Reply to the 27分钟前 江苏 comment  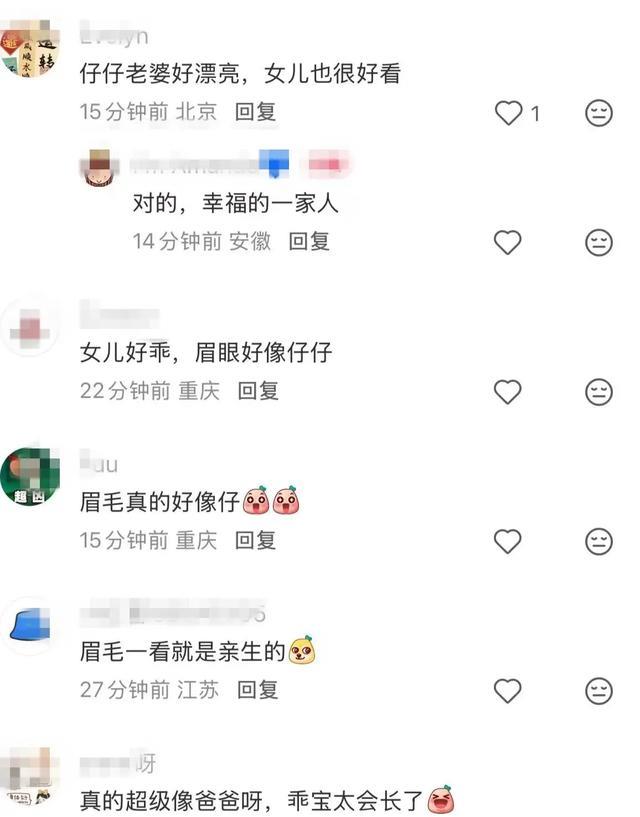[x=258, y=690]
